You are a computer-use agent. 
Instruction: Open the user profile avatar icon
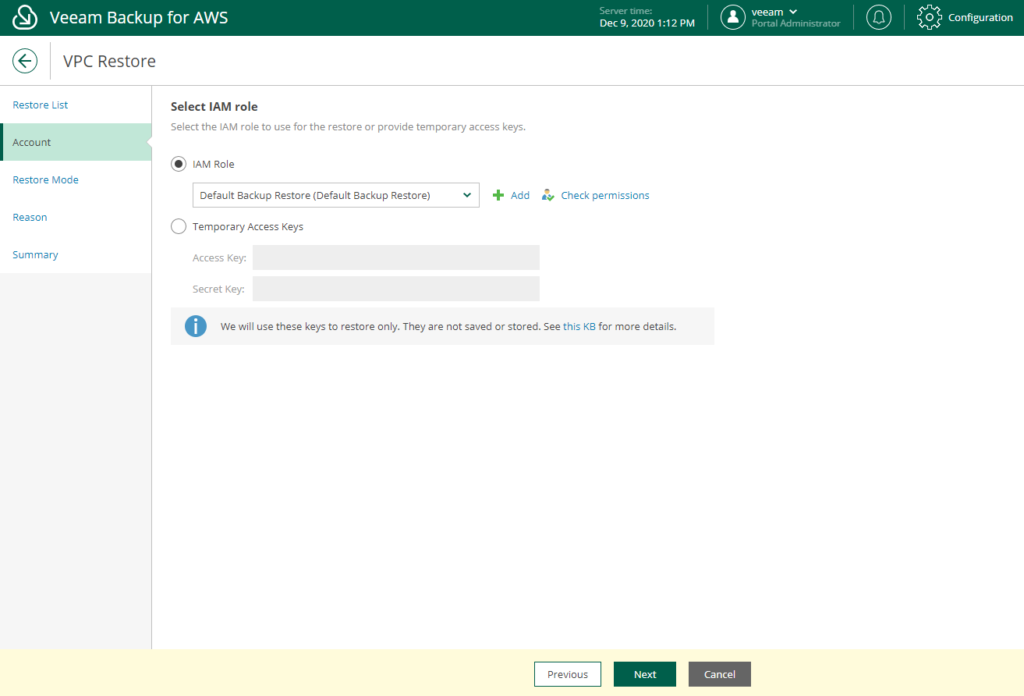[x=733, y=18]
